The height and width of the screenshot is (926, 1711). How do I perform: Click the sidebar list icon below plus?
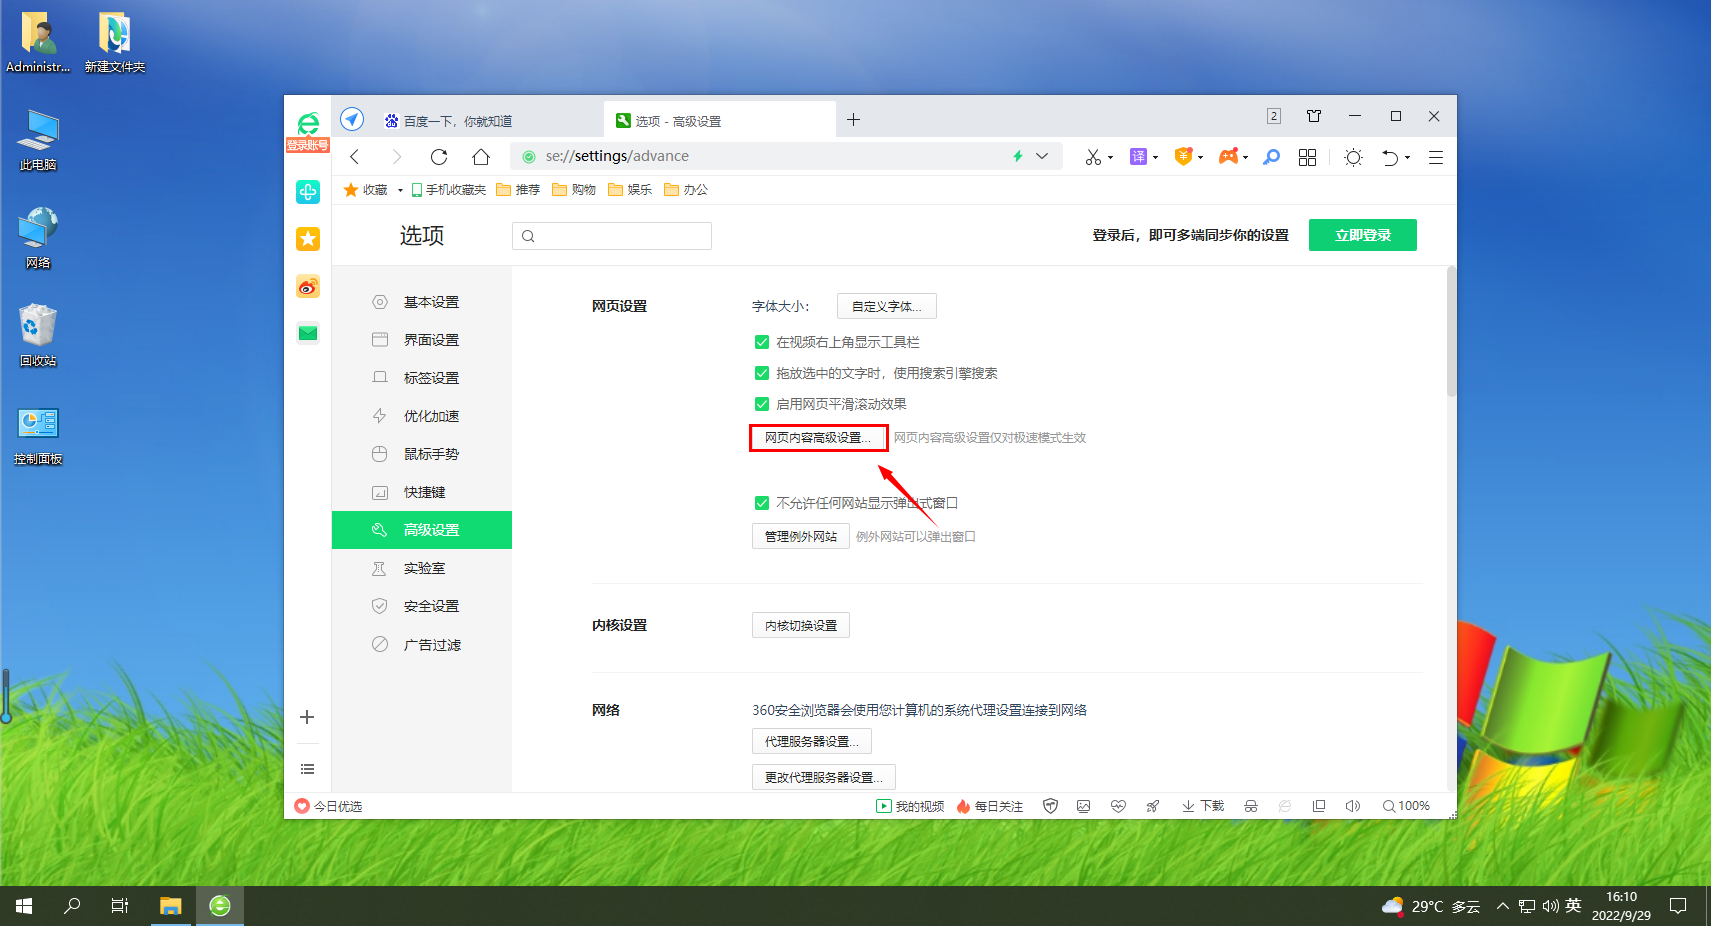tap(307, 769)
